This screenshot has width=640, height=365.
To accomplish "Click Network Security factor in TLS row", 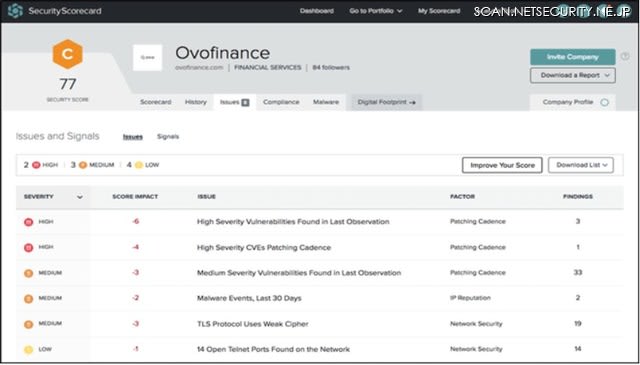I will (476, 324).
